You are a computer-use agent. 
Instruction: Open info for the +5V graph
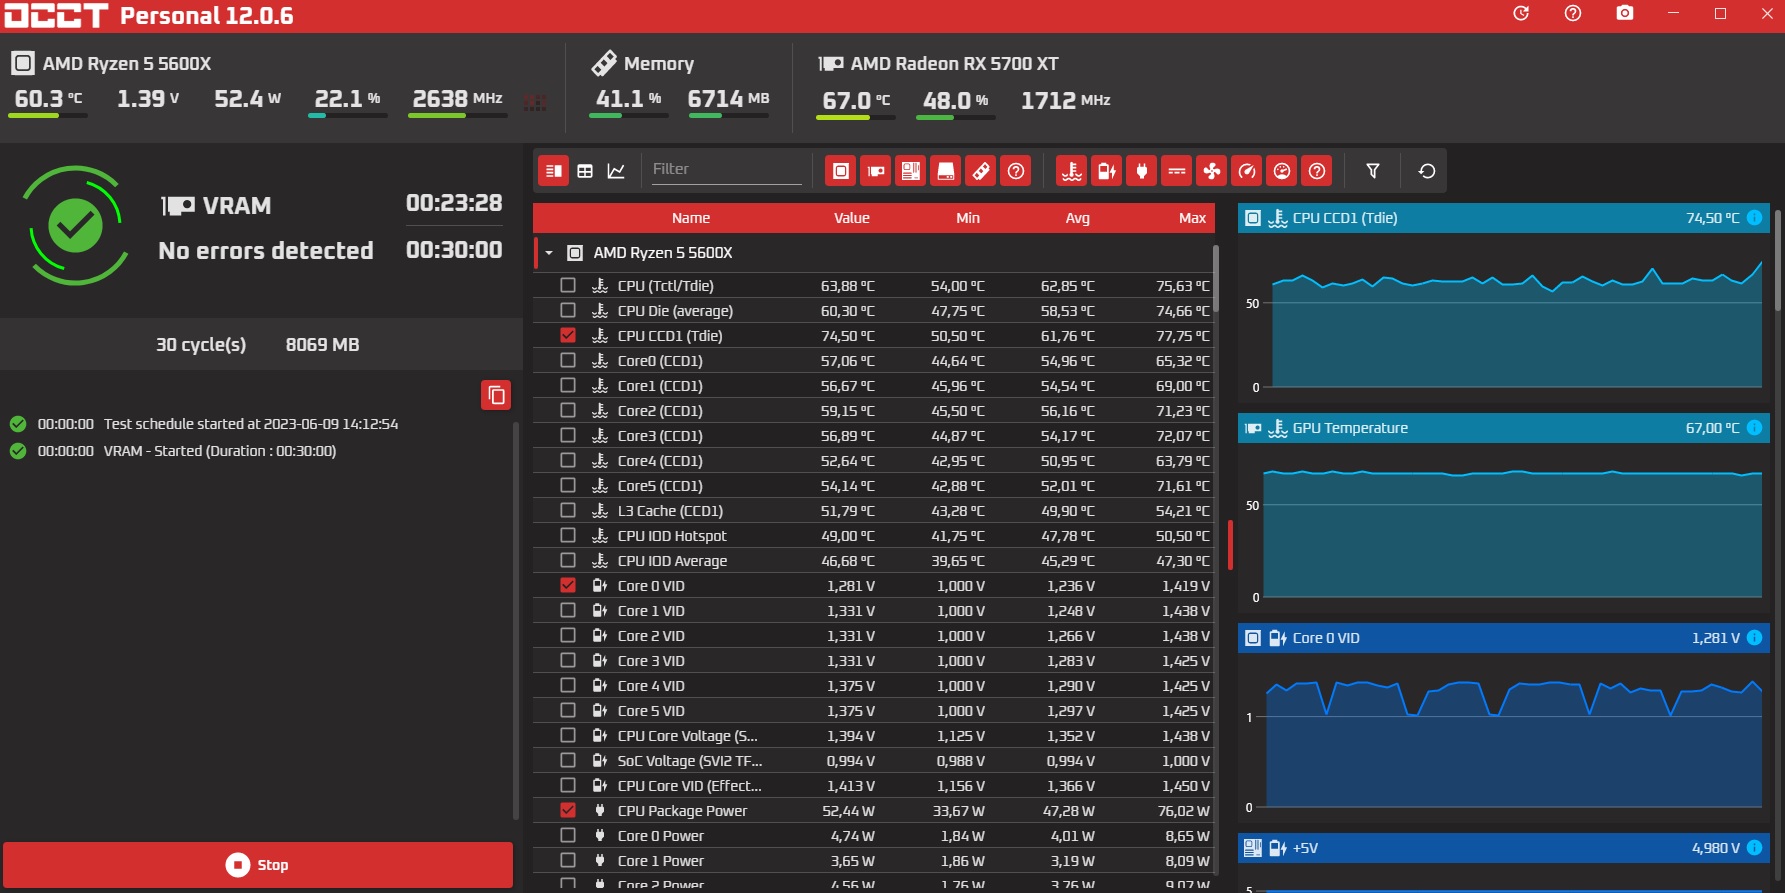(x=1754, y=848)
